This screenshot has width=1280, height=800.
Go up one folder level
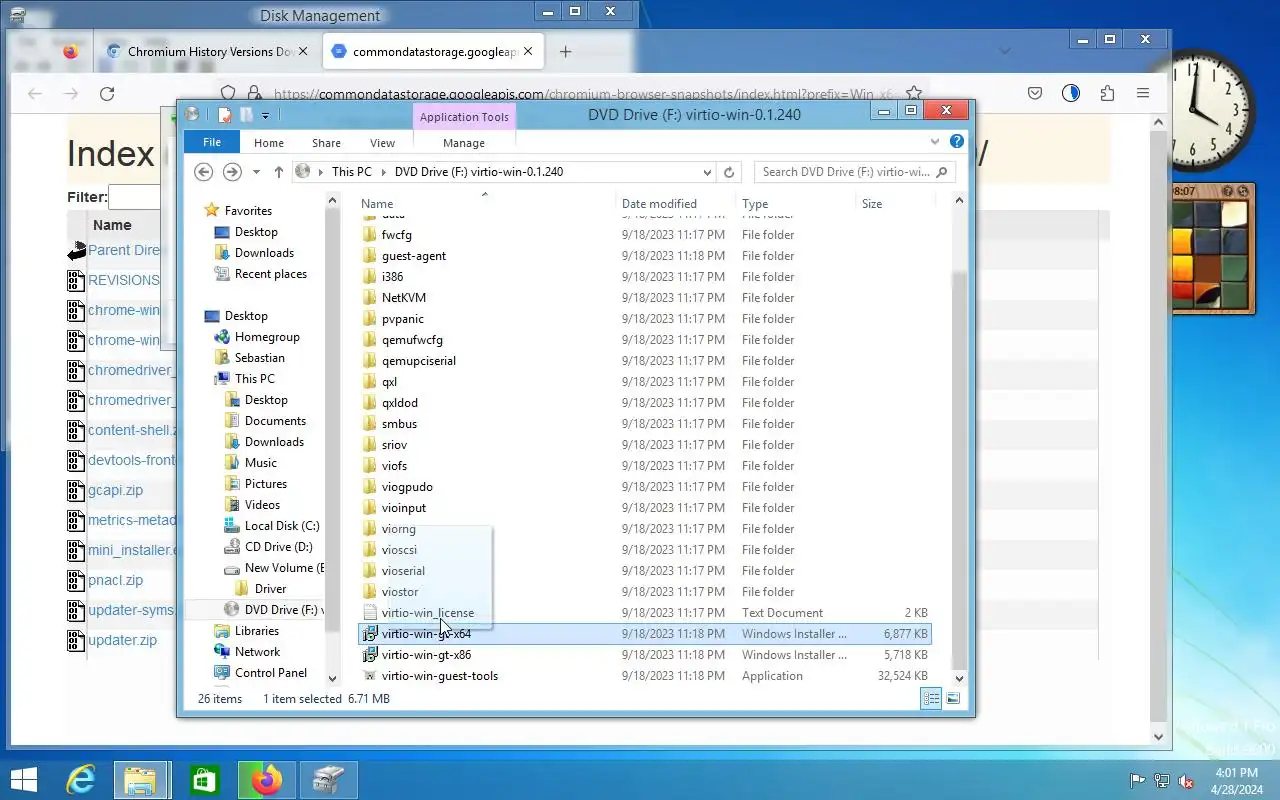pyautogui.click(x=278, y=172)
